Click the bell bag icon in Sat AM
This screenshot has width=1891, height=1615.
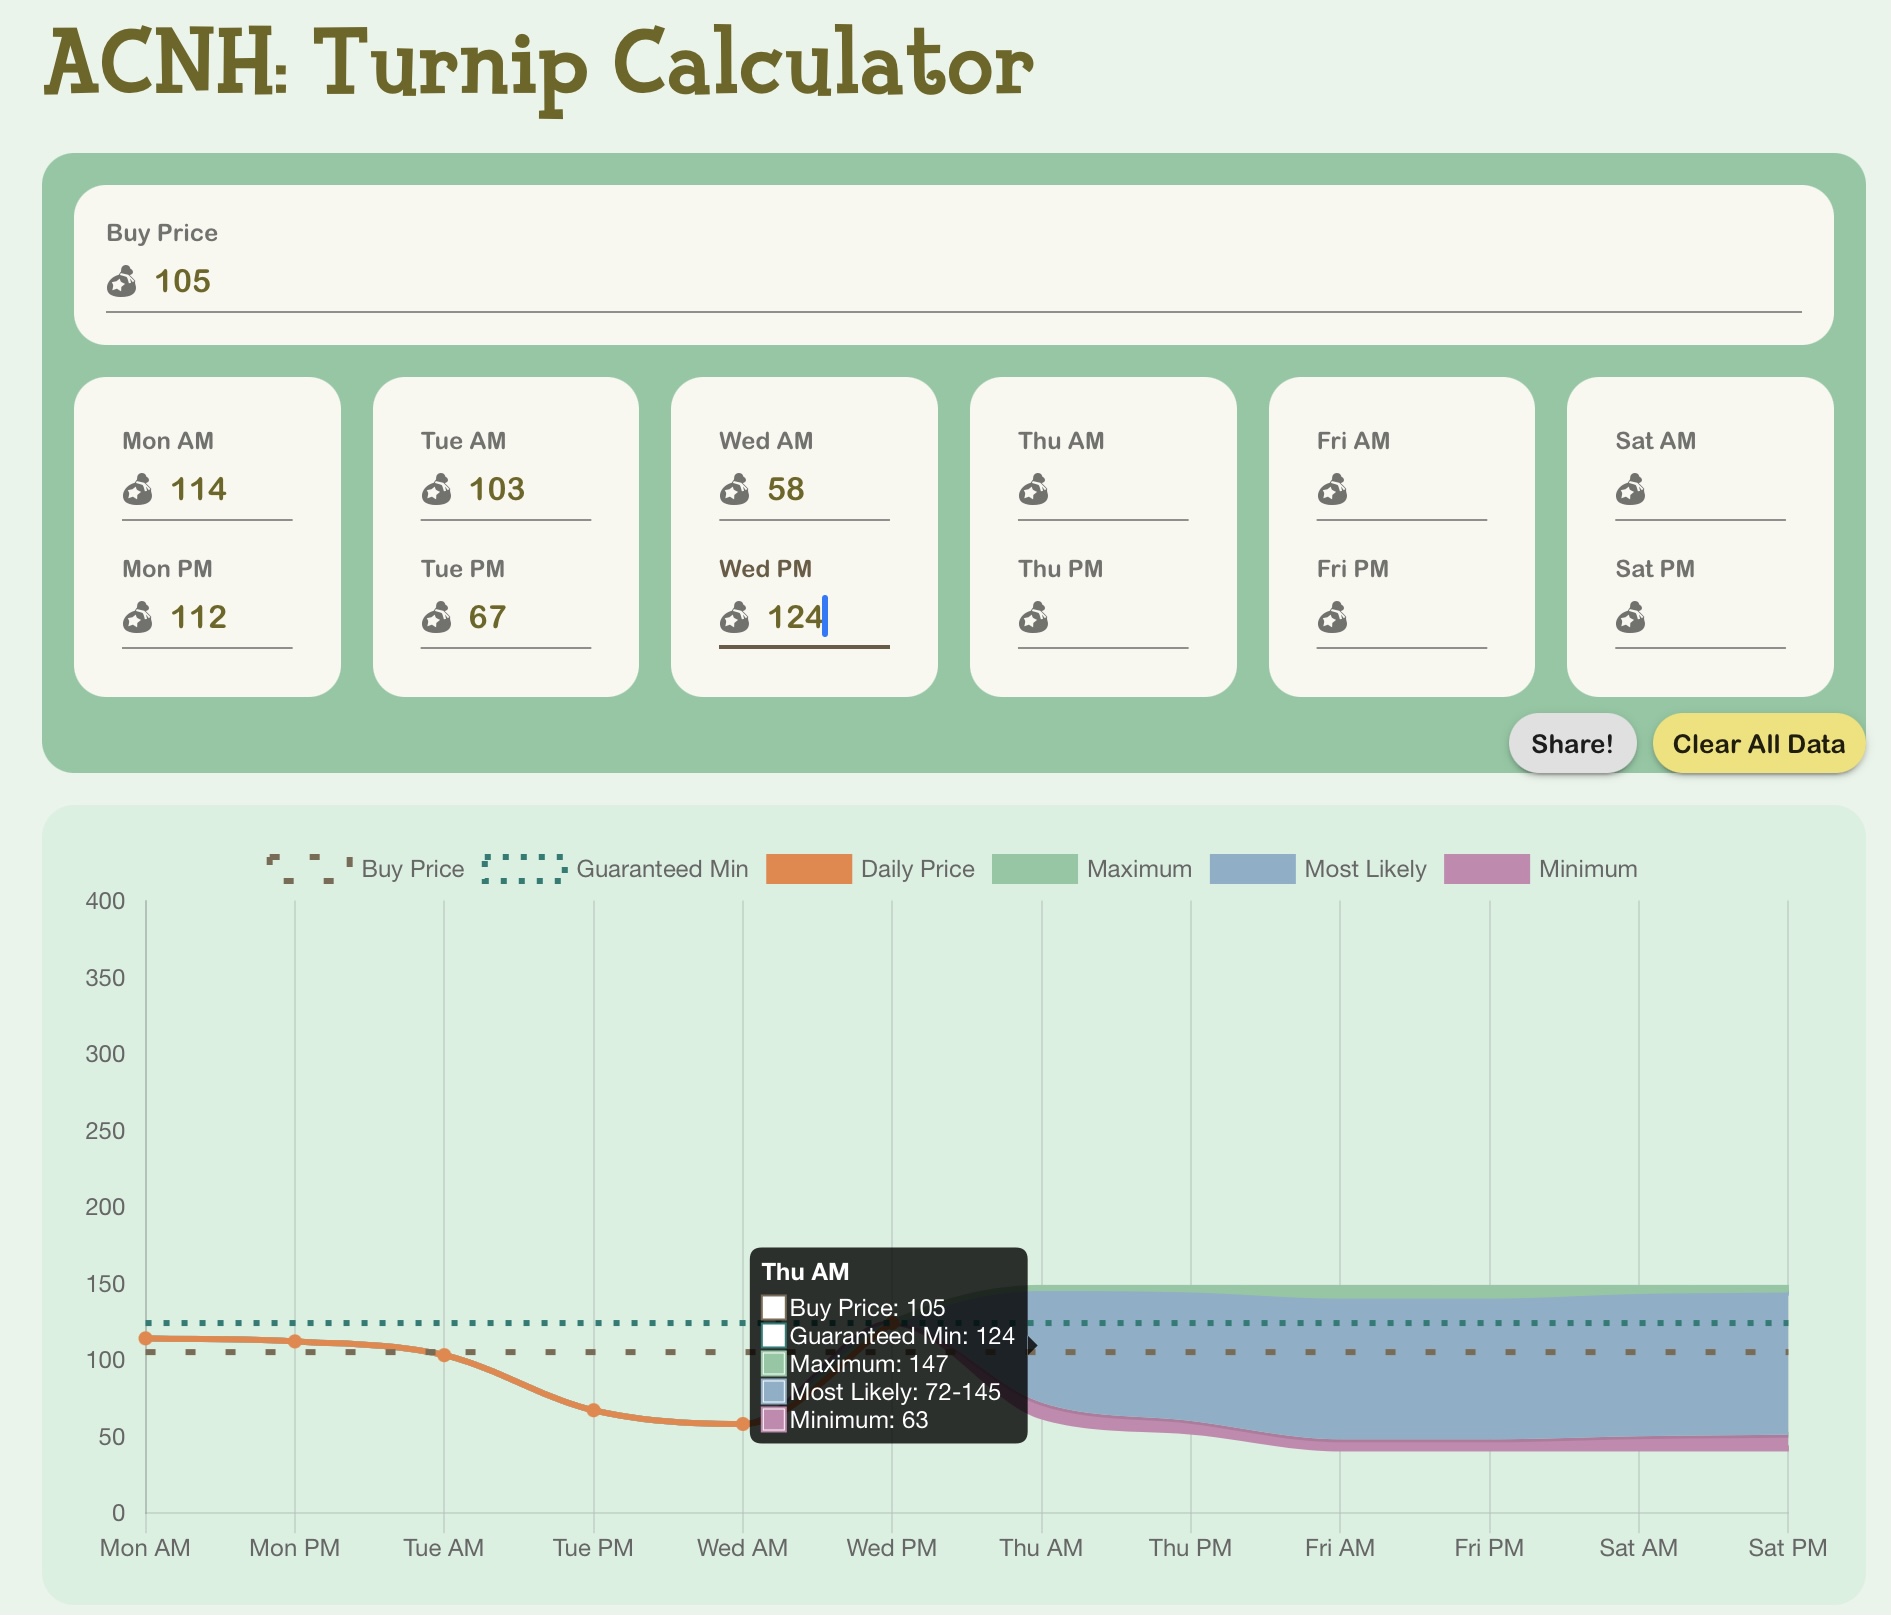[1630, 490]
